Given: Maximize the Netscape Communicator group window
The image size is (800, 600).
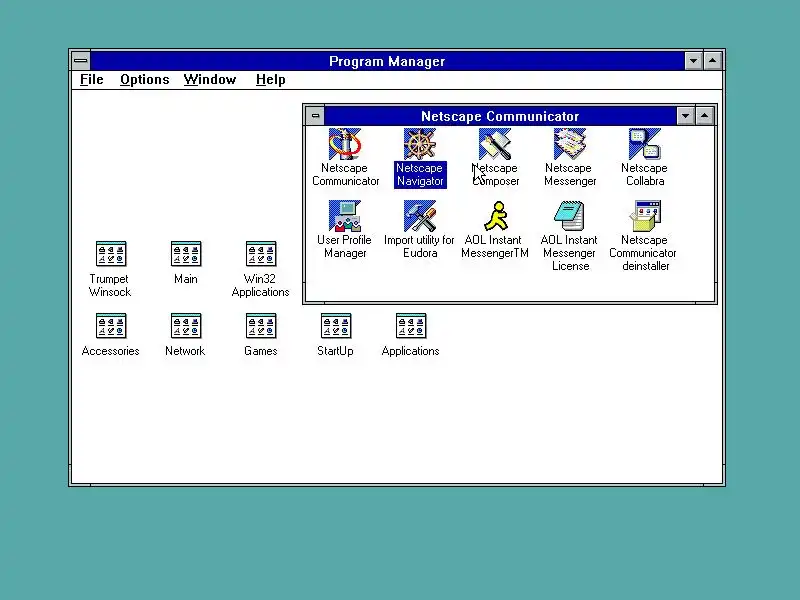Looking at the screenshot, I should [704, 116].
